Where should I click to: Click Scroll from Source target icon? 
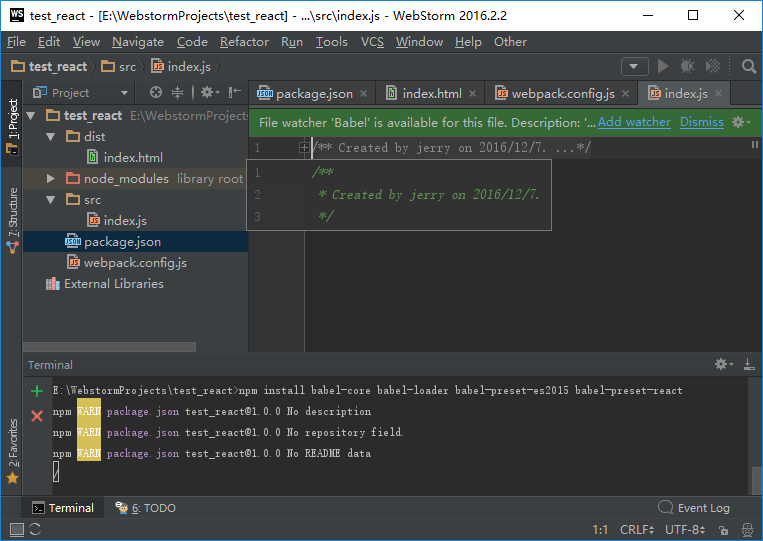(156, 92)
